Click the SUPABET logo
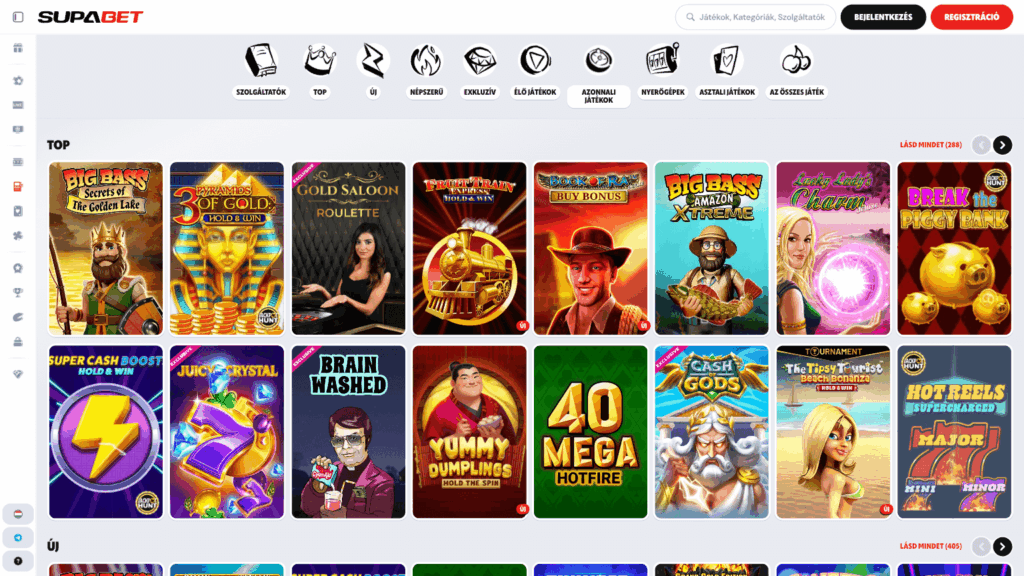 point(90,17)
